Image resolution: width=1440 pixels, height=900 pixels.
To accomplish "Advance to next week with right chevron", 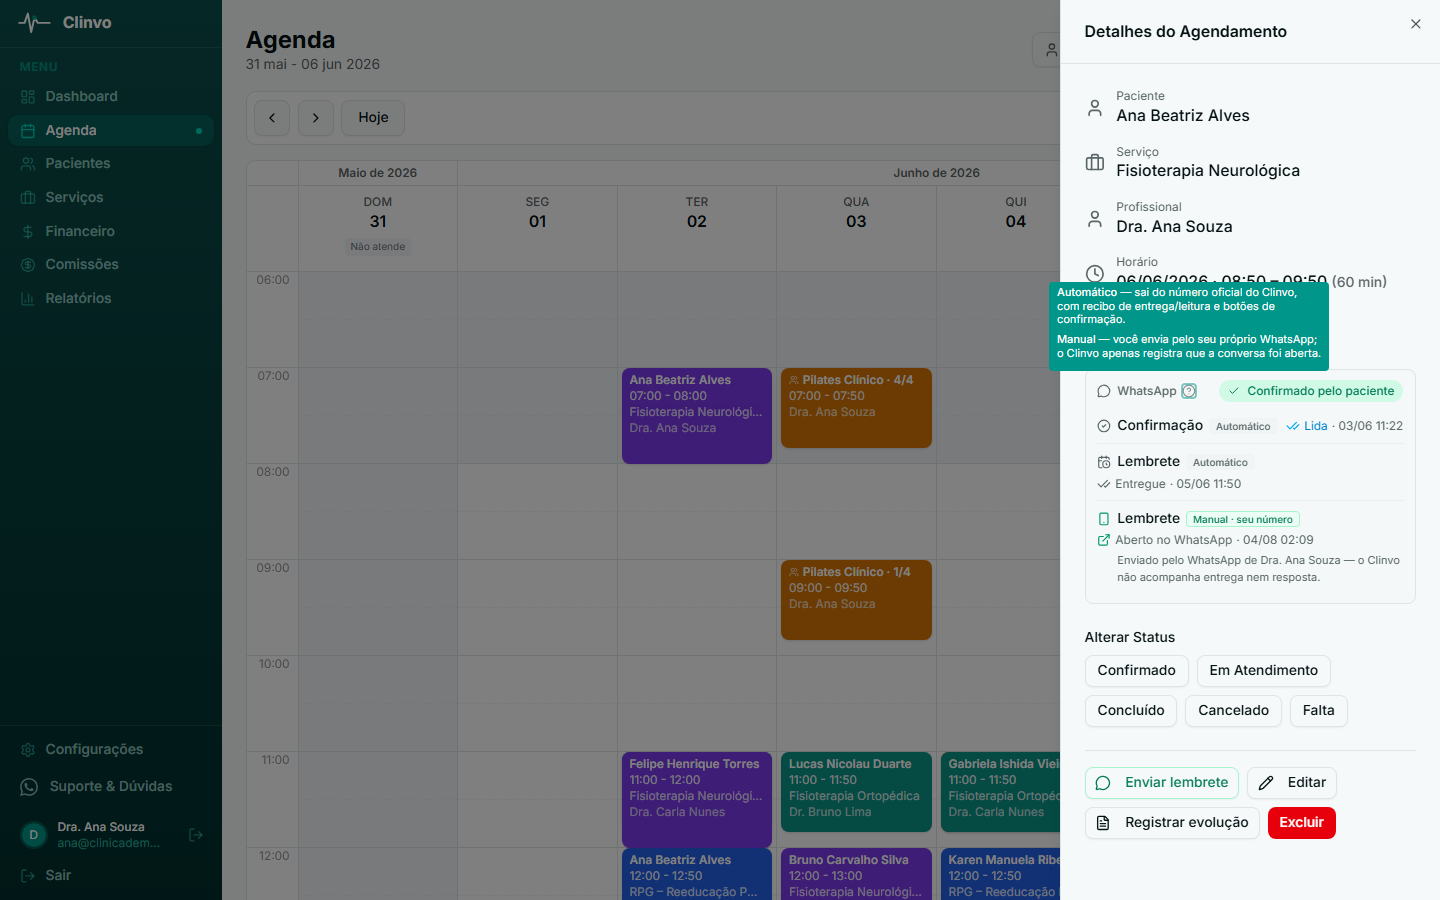I will (x=316, y=118).
